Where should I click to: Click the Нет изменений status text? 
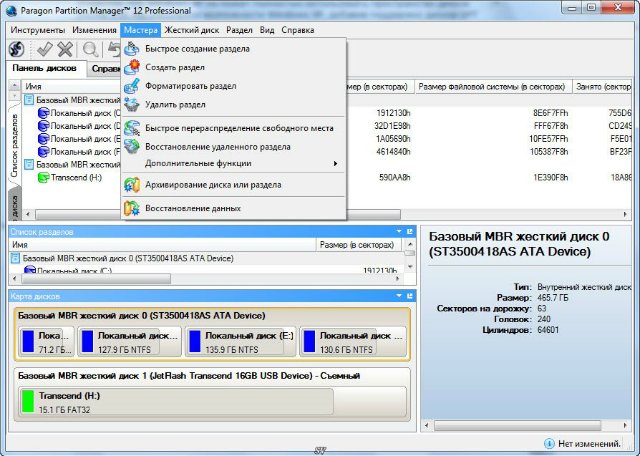pos(589,444)
